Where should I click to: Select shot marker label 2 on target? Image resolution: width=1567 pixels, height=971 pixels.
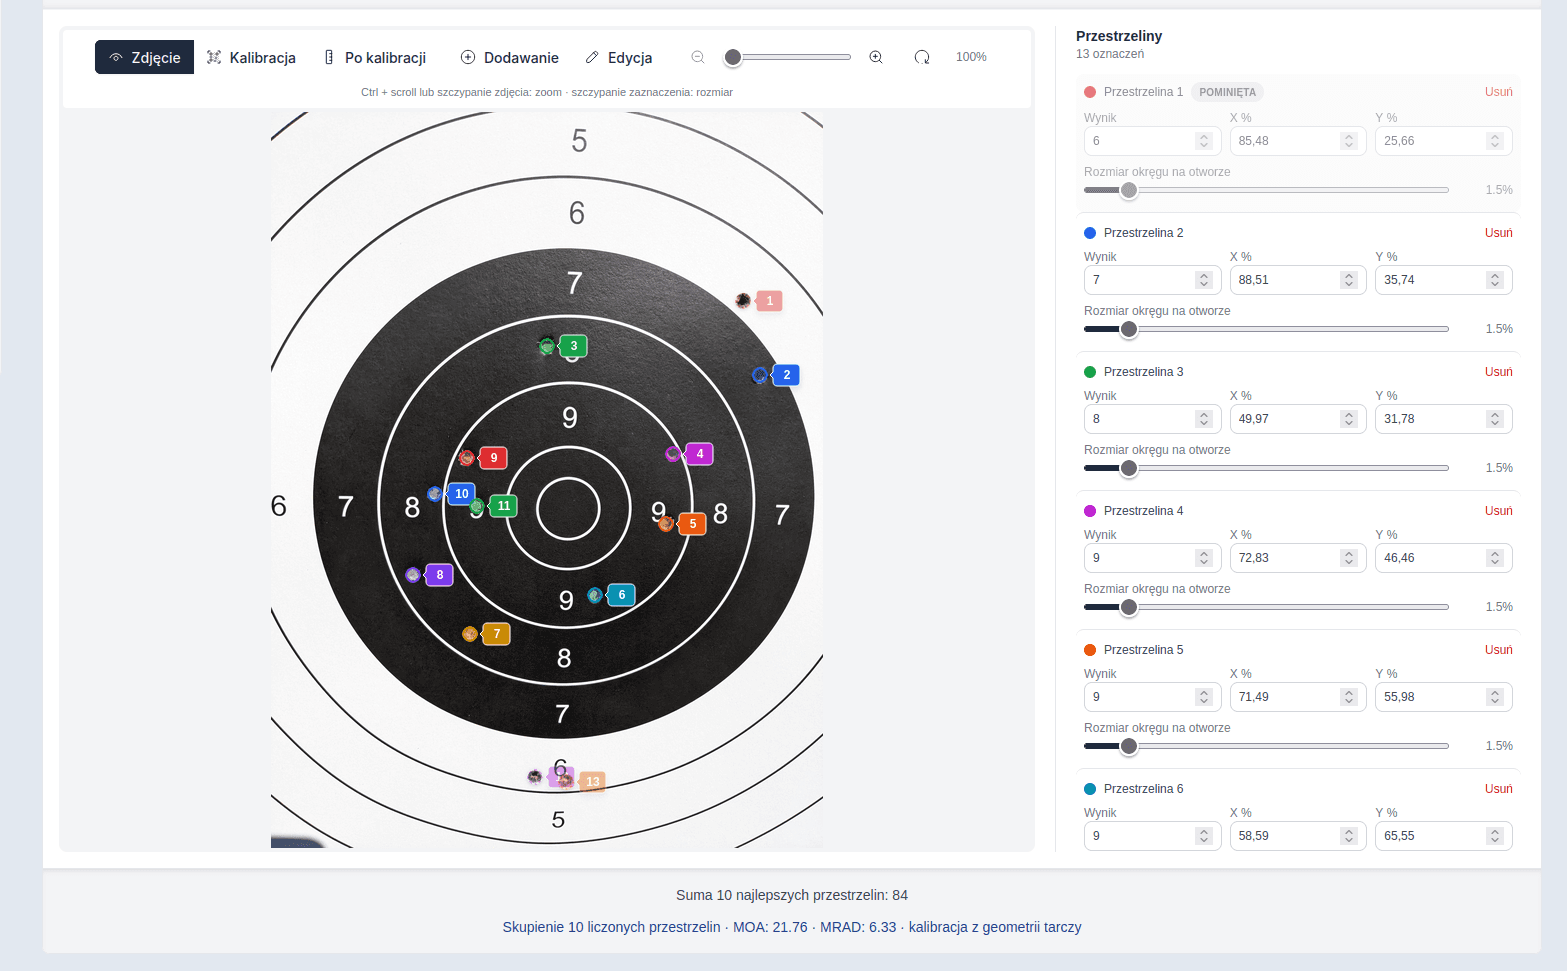coord(786,375)
